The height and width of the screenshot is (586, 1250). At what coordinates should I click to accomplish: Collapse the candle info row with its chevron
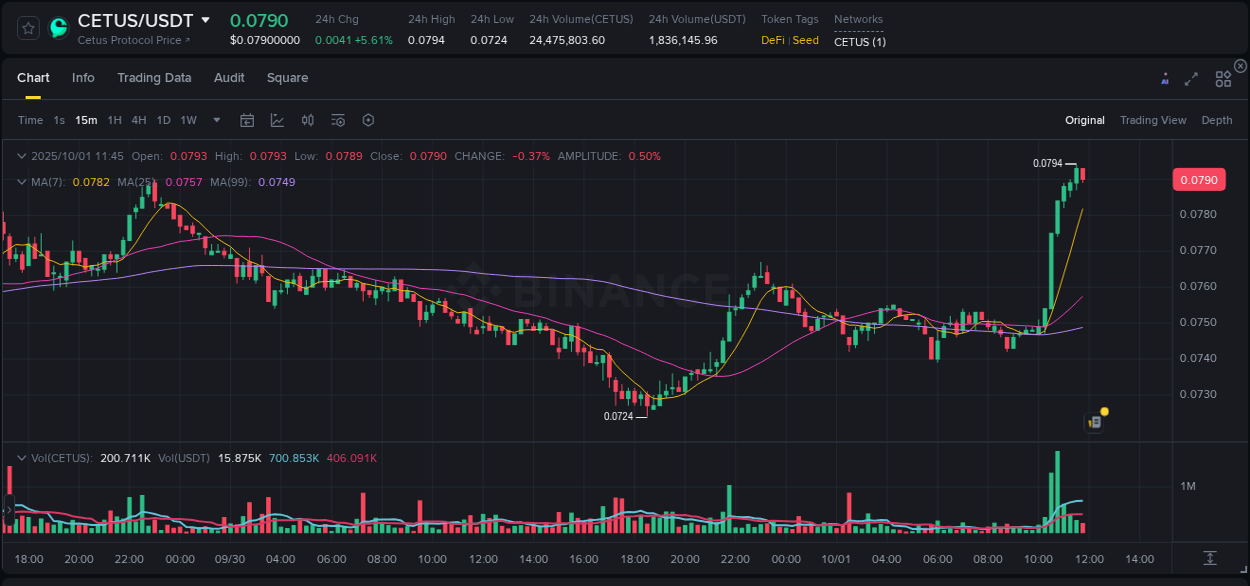[x=21, y=156]
